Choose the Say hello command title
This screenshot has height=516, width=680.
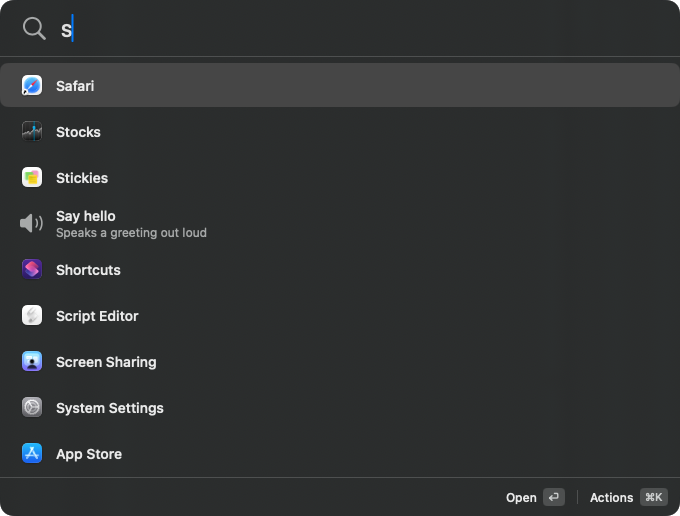tap(86, 216)
